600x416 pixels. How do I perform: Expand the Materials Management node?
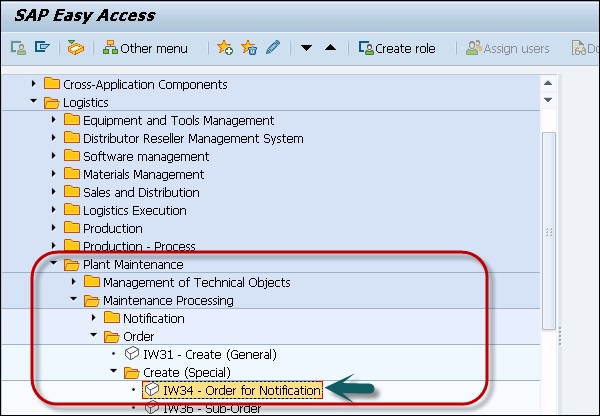(55, 175)
